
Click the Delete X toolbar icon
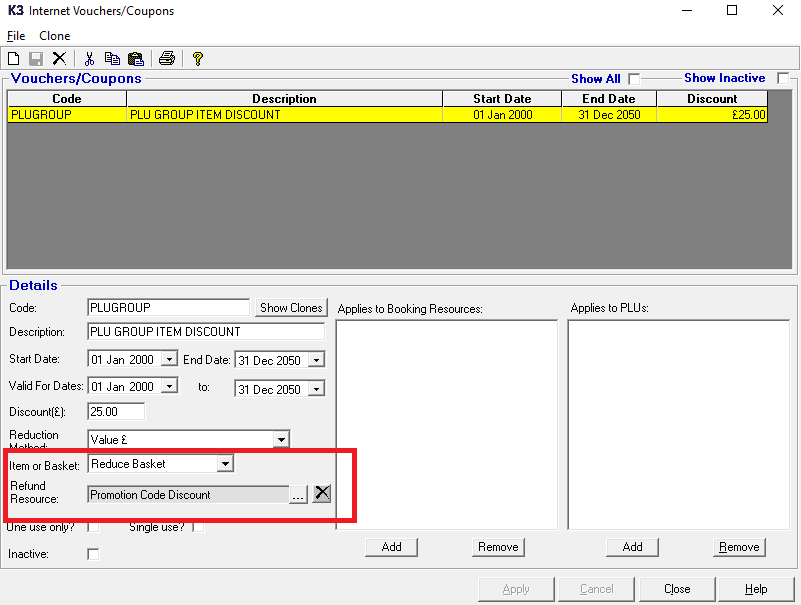point(59,58)
